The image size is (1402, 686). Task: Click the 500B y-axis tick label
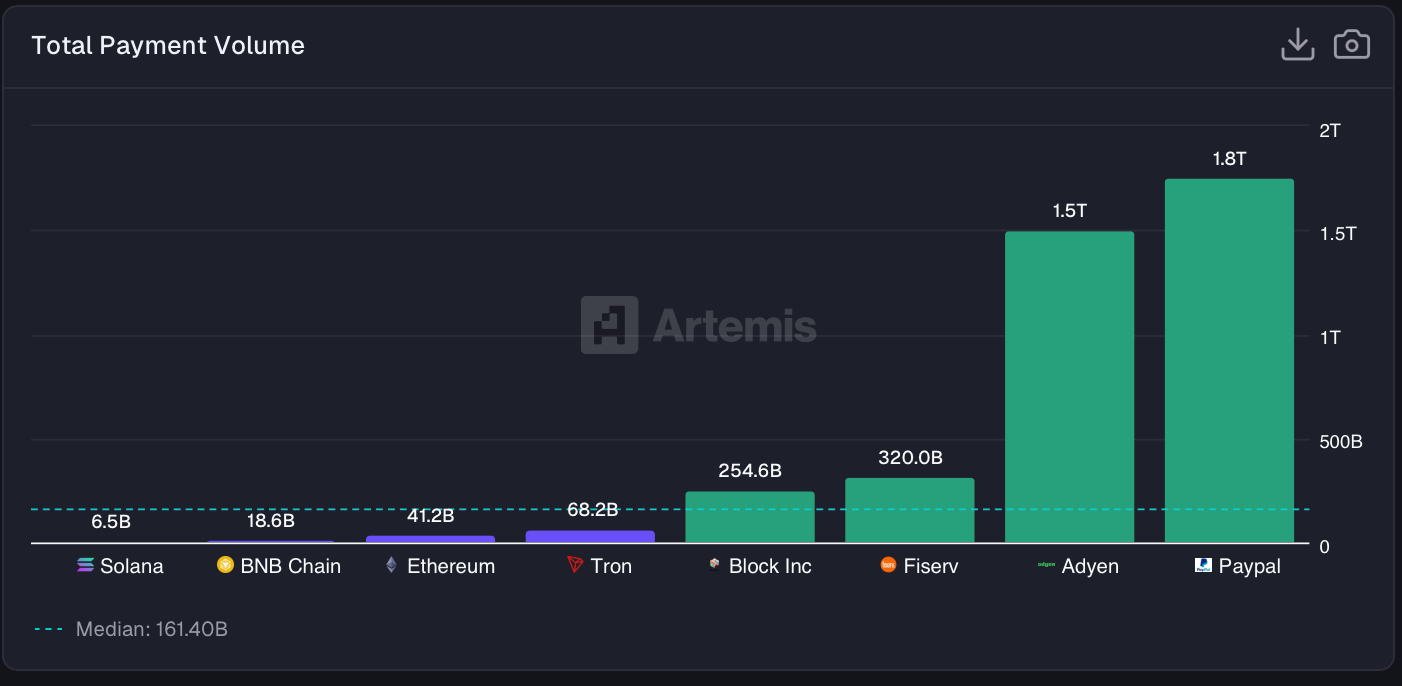1341,442
